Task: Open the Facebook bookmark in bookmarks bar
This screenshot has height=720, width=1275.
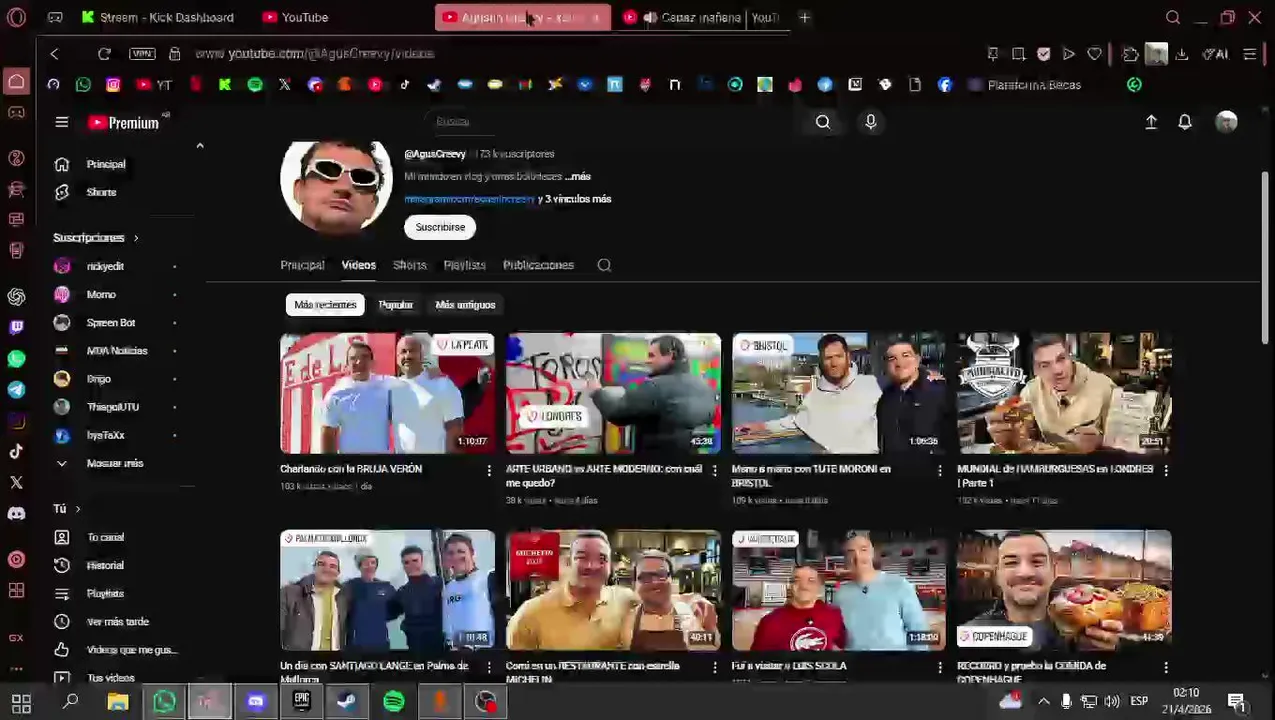Action: click(x=945, y=85)
